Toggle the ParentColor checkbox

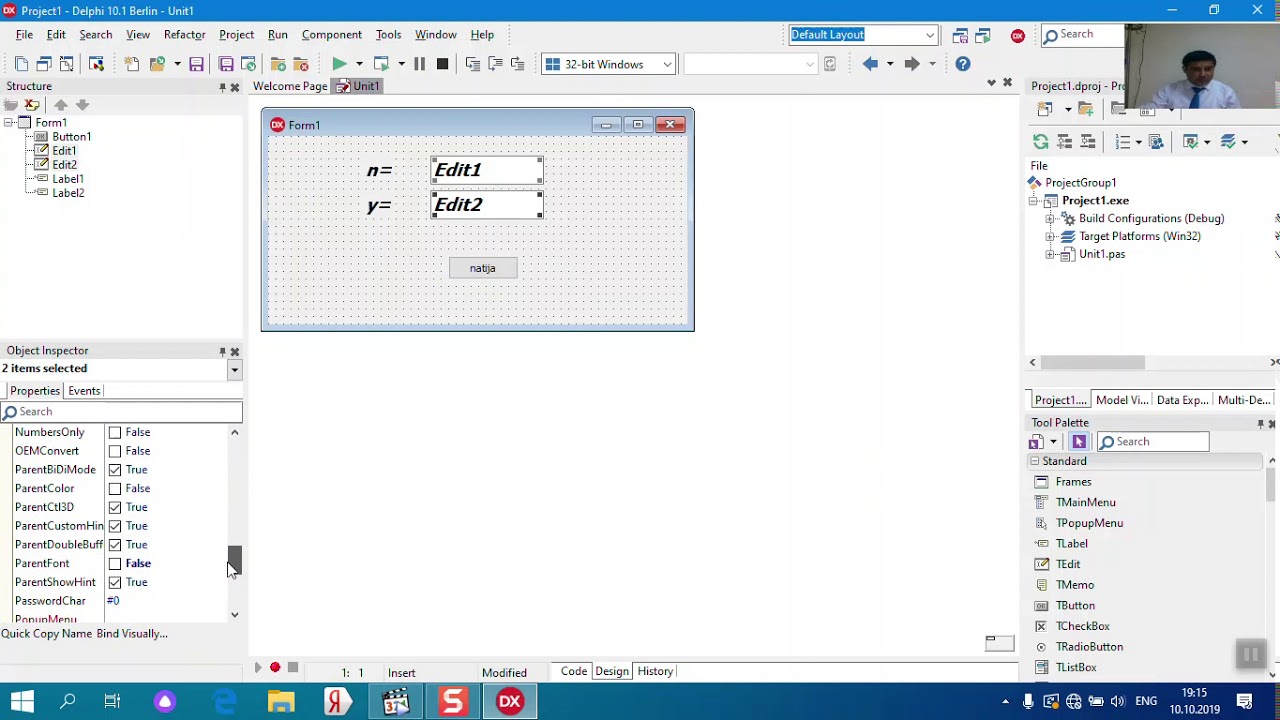coord(115,488)
